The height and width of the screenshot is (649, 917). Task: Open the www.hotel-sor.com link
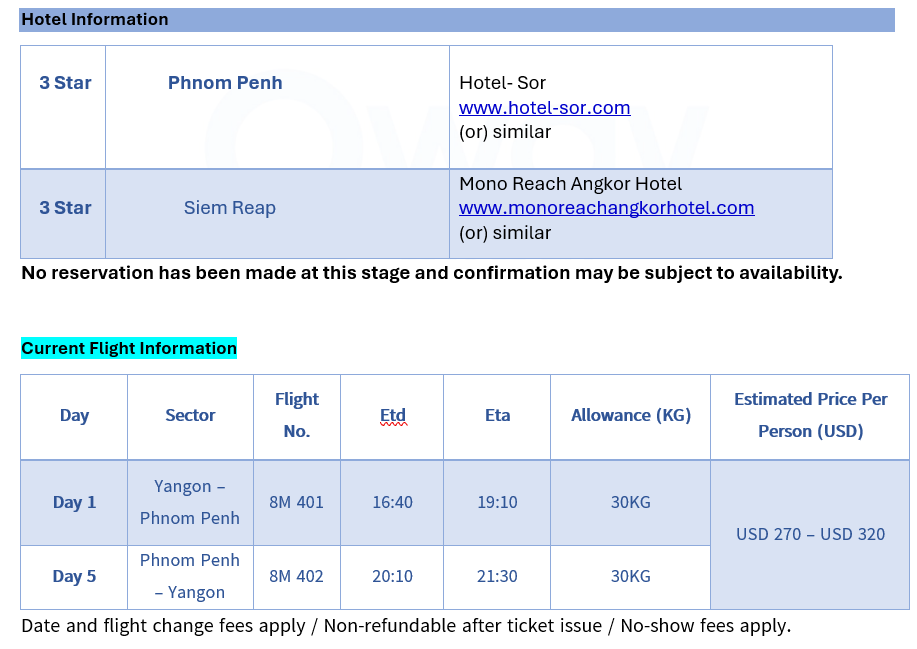click(x=544, y=108)
